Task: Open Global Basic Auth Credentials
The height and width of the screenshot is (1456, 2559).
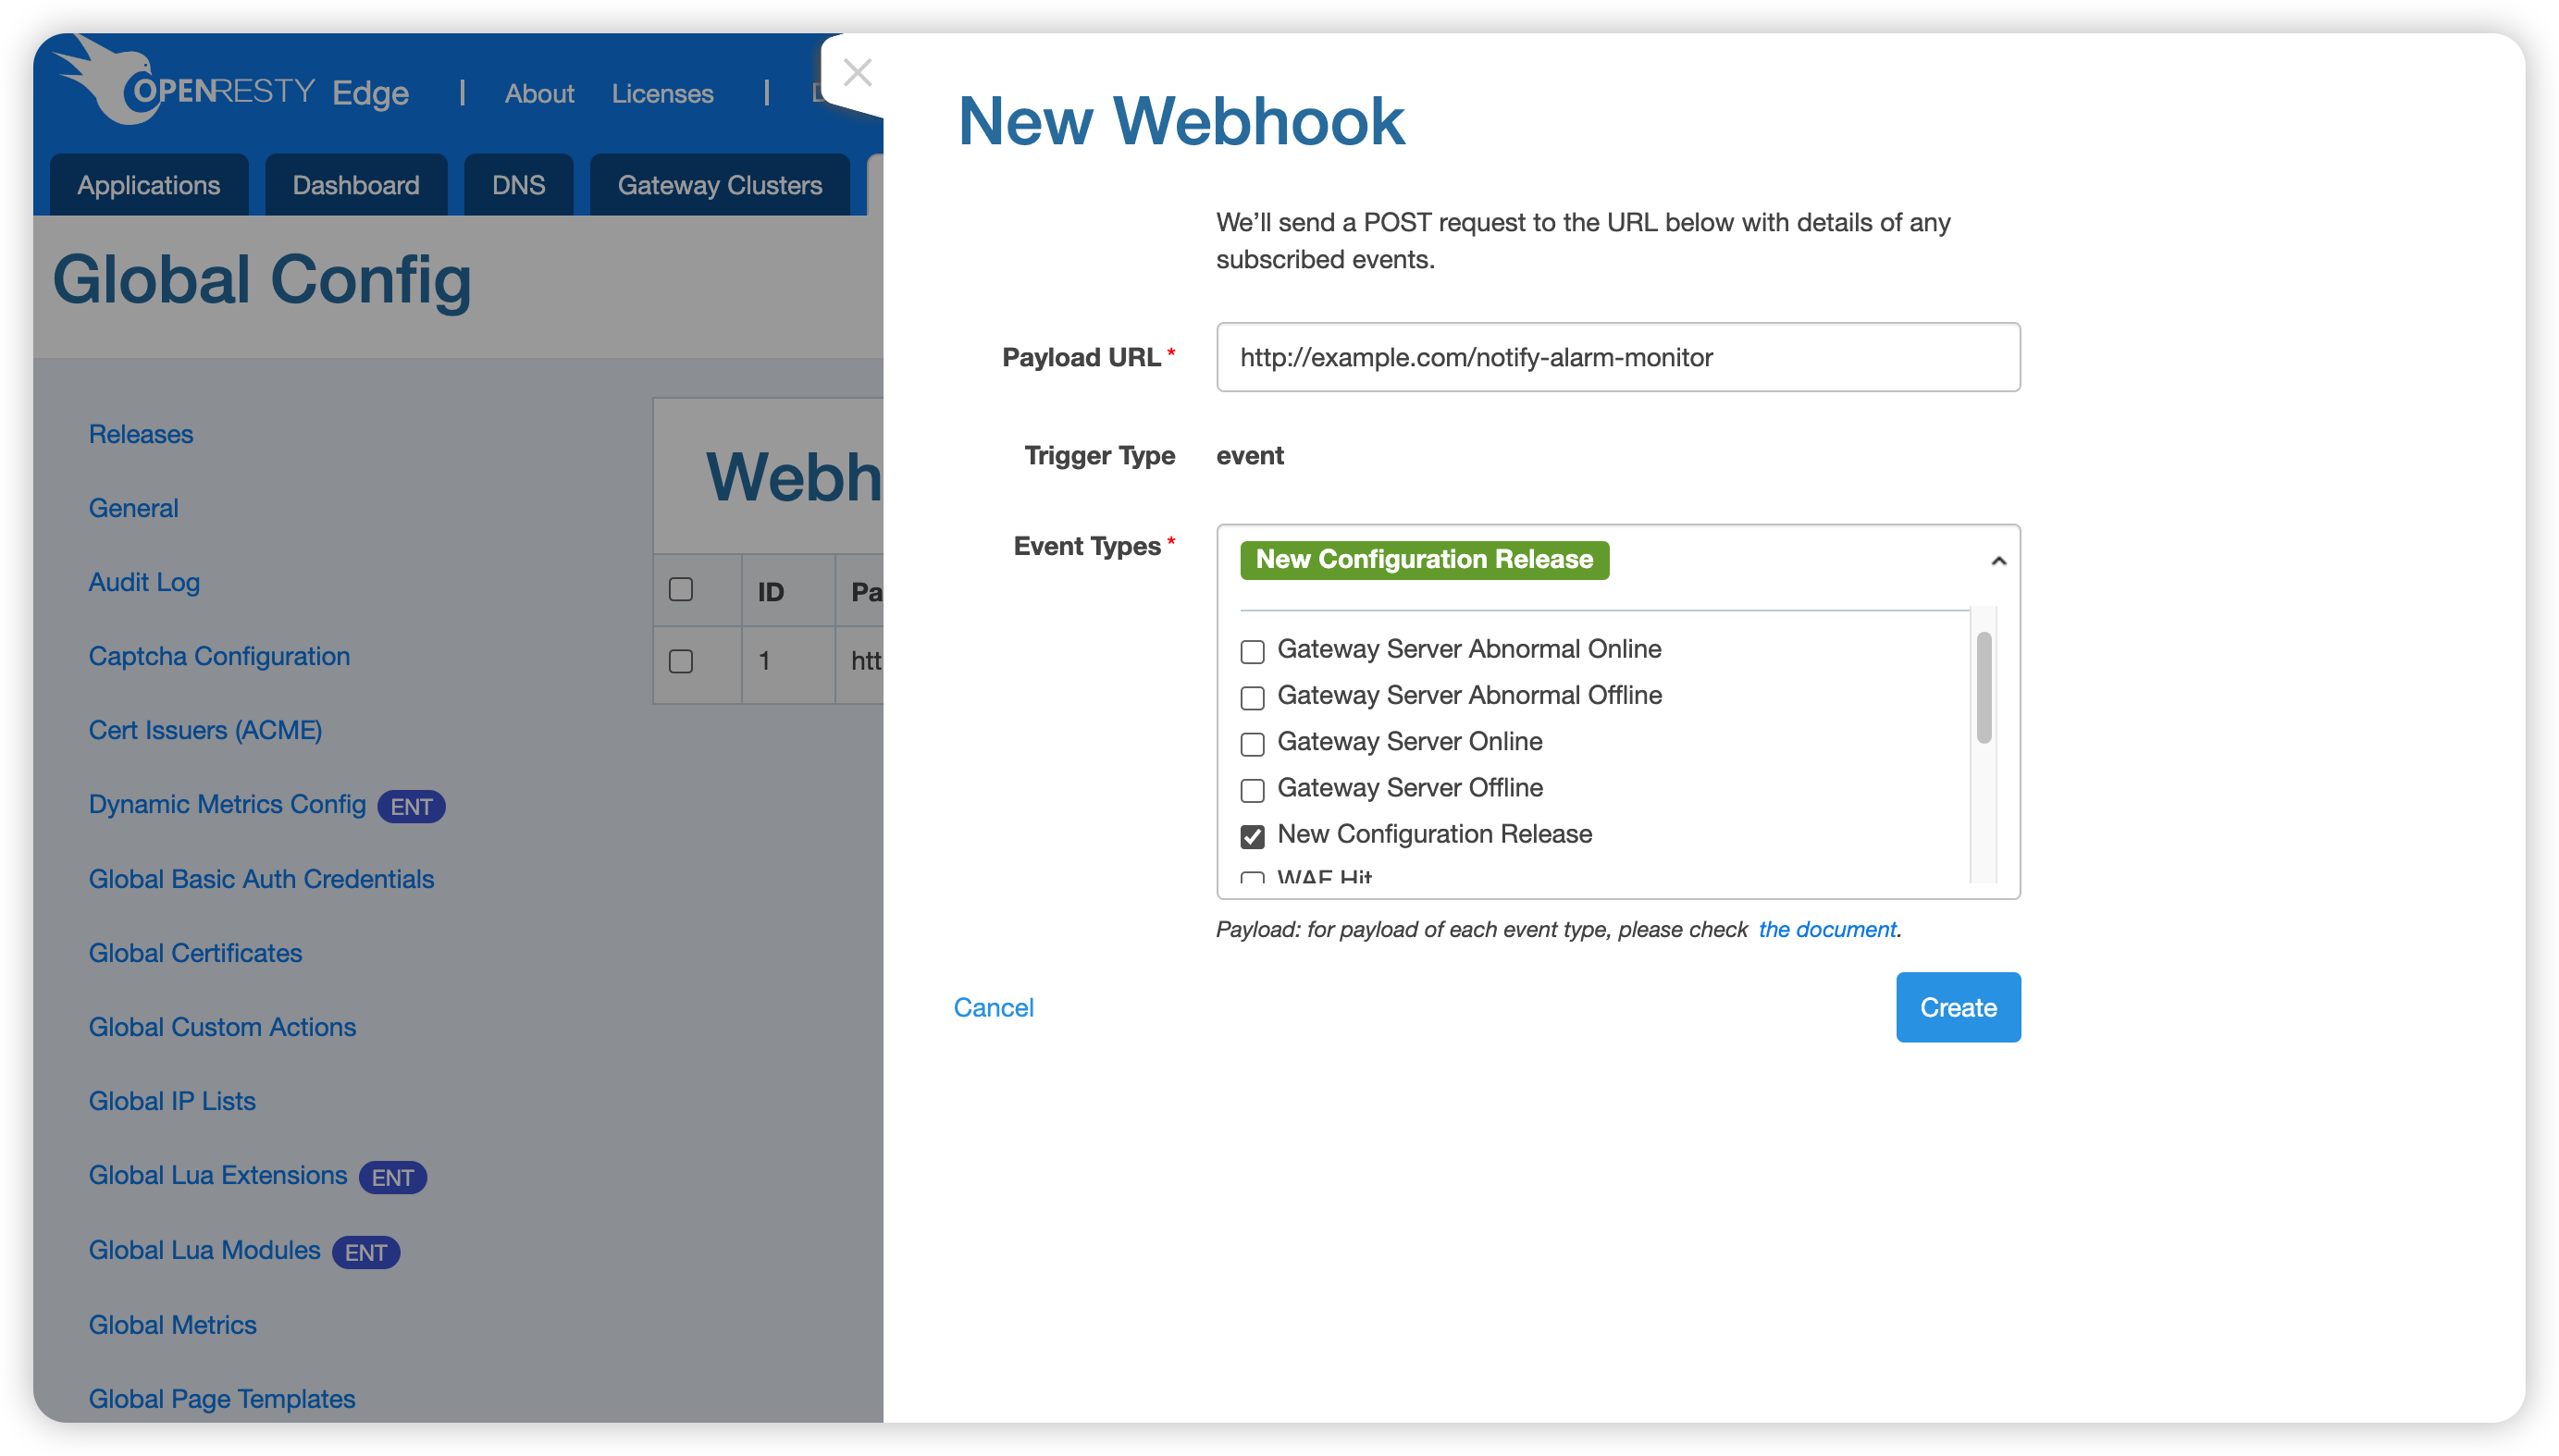Action: pyautogui.click(x=261, y=879)
